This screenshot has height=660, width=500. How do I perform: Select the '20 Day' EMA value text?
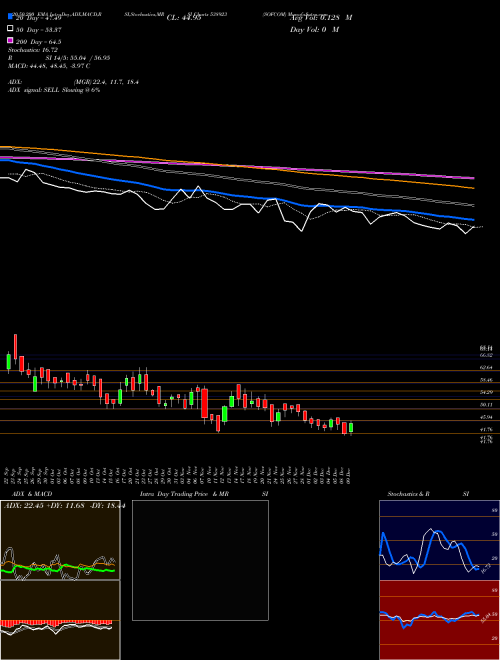pos(39,18)
